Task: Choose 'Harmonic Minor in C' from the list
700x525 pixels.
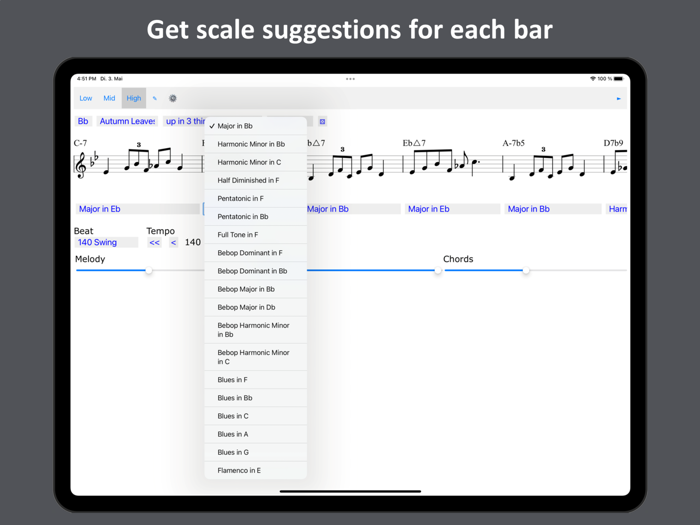Action: [x=255, y=162]
